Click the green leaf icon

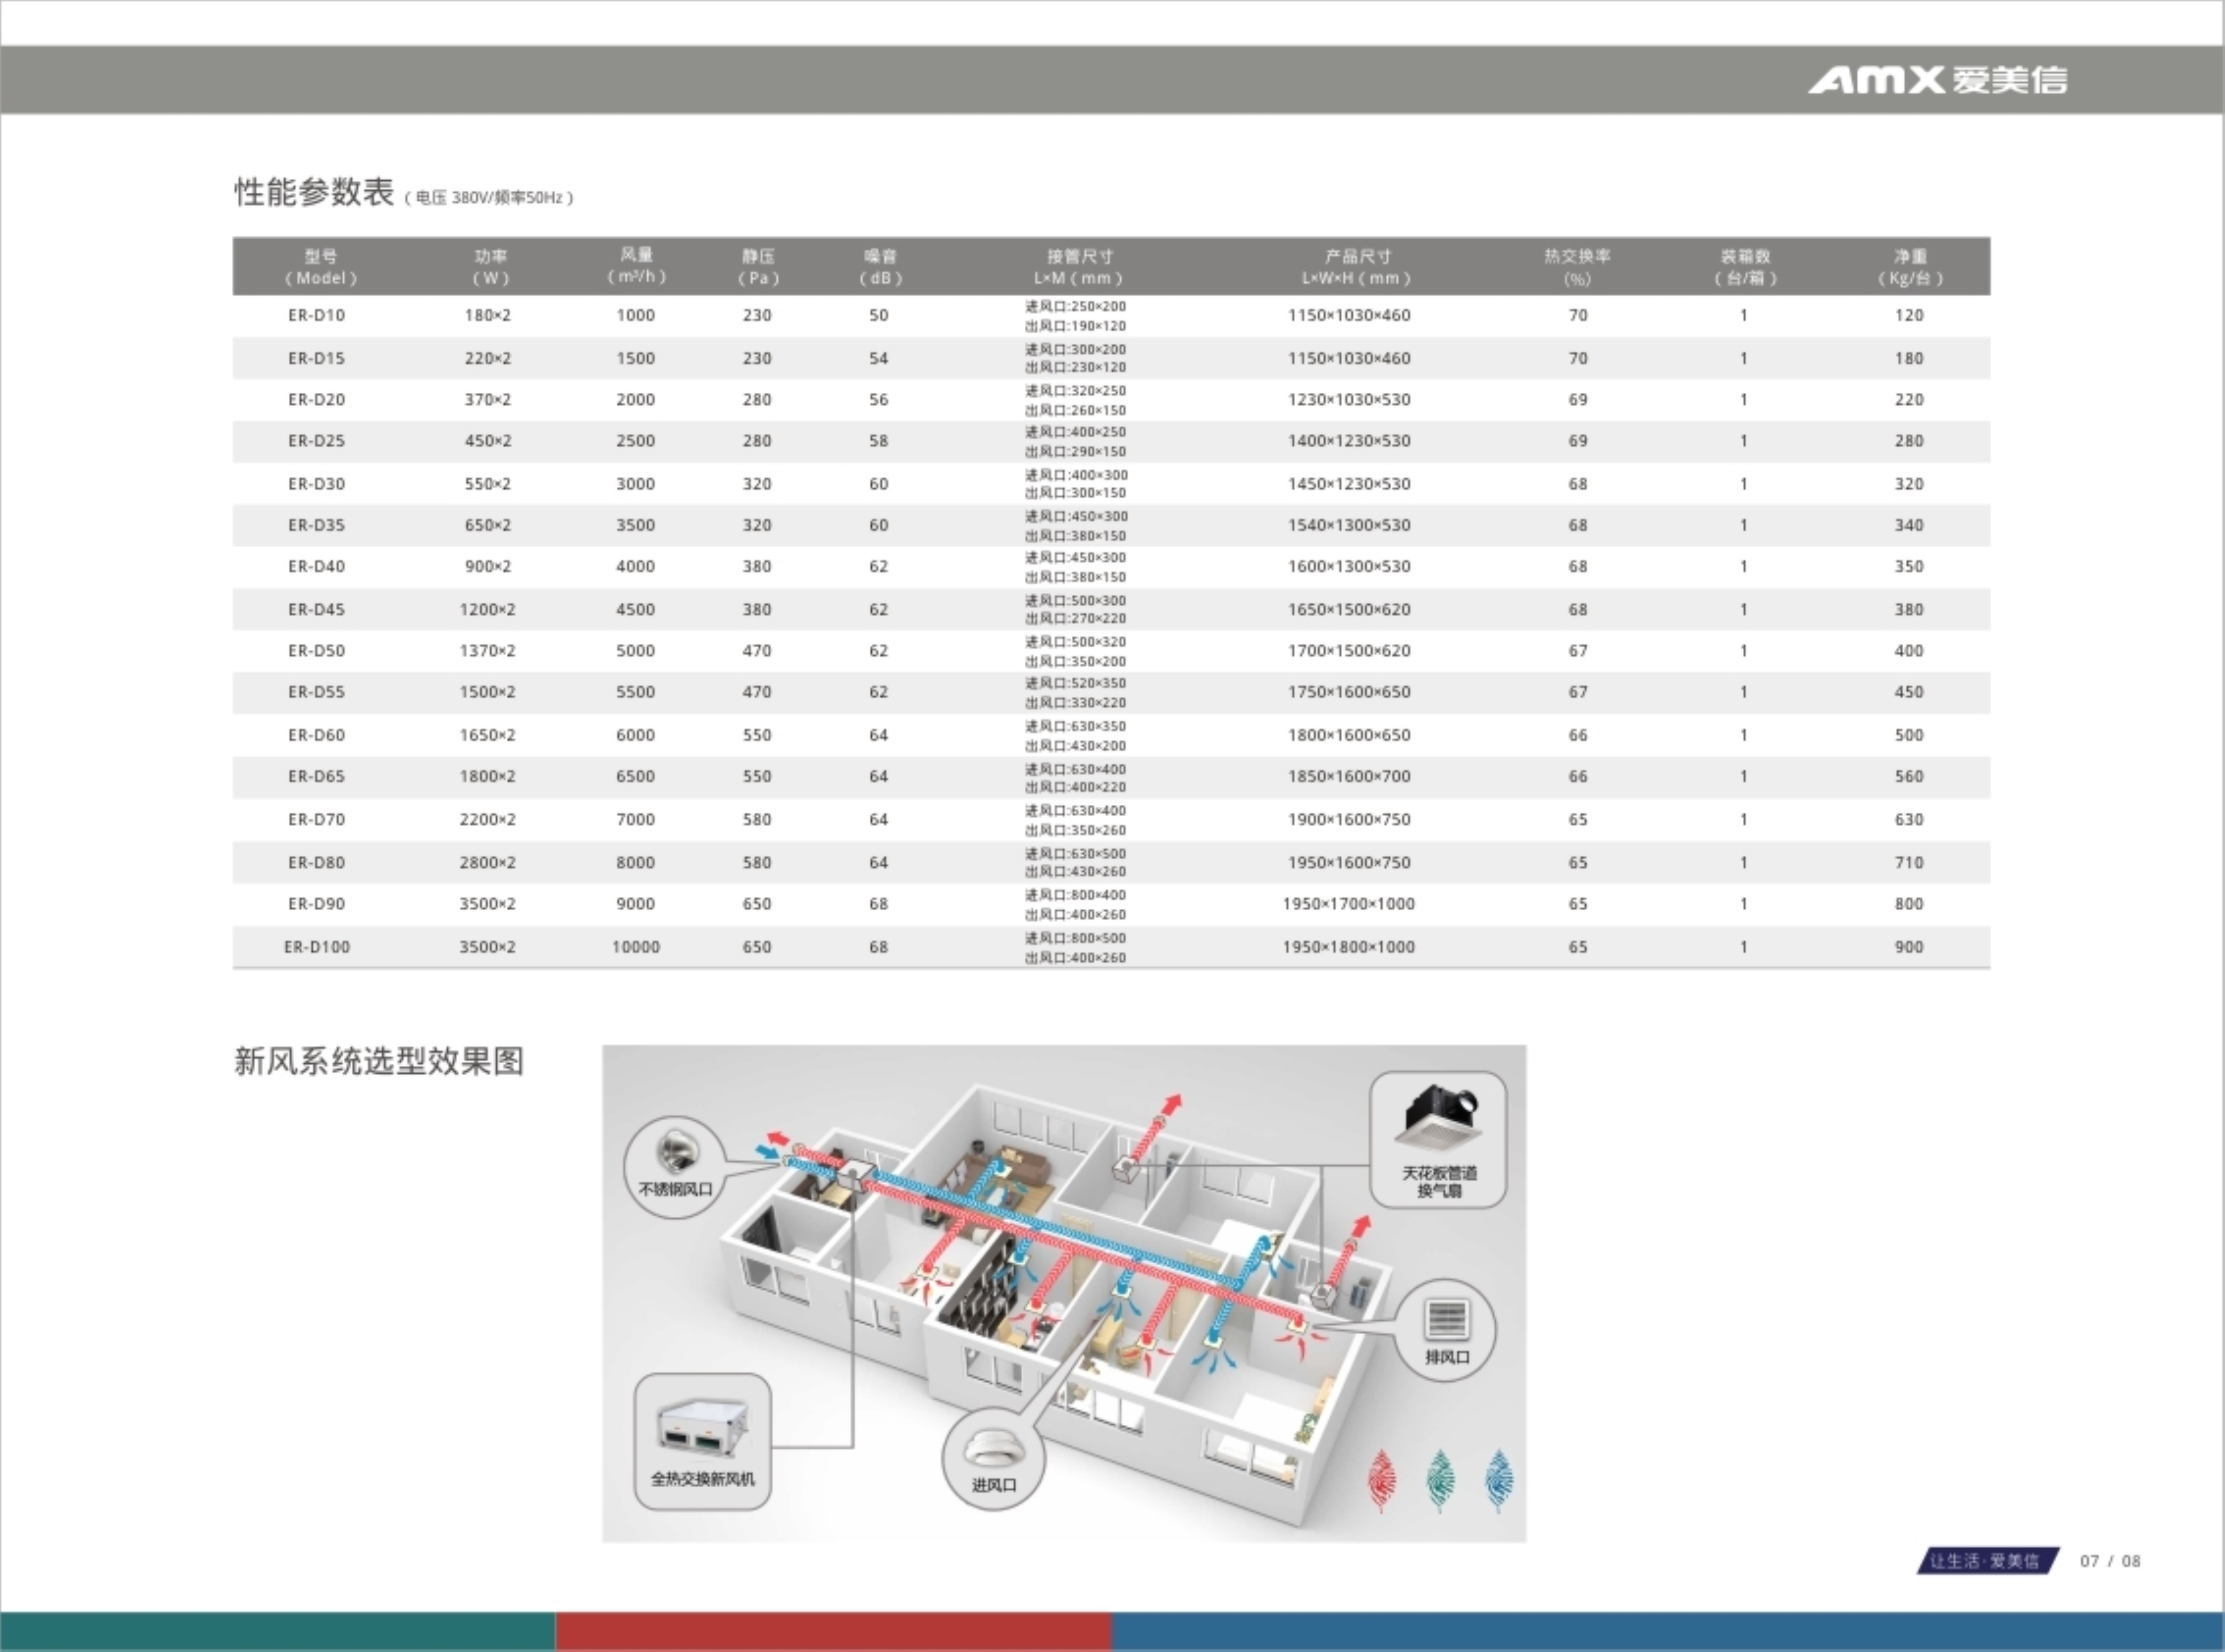(x=1440, y=1479)
